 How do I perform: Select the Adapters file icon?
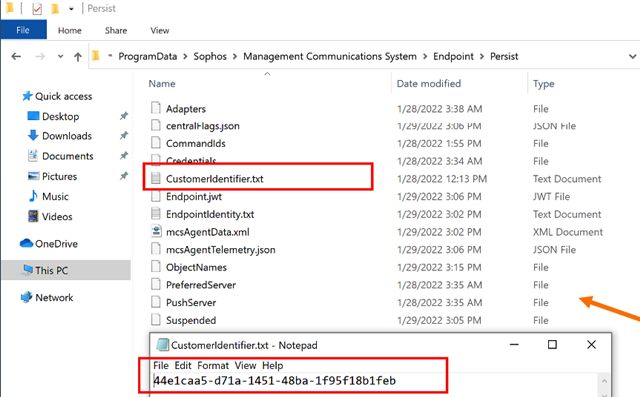(156, 108)
